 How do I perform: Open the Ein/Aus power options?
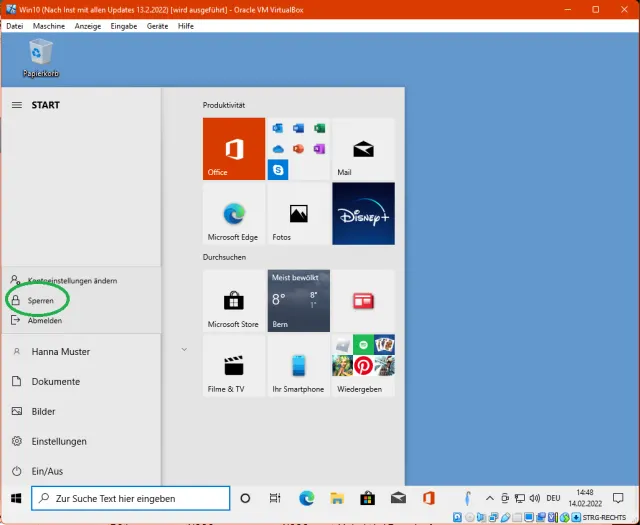tap(47, 471)
